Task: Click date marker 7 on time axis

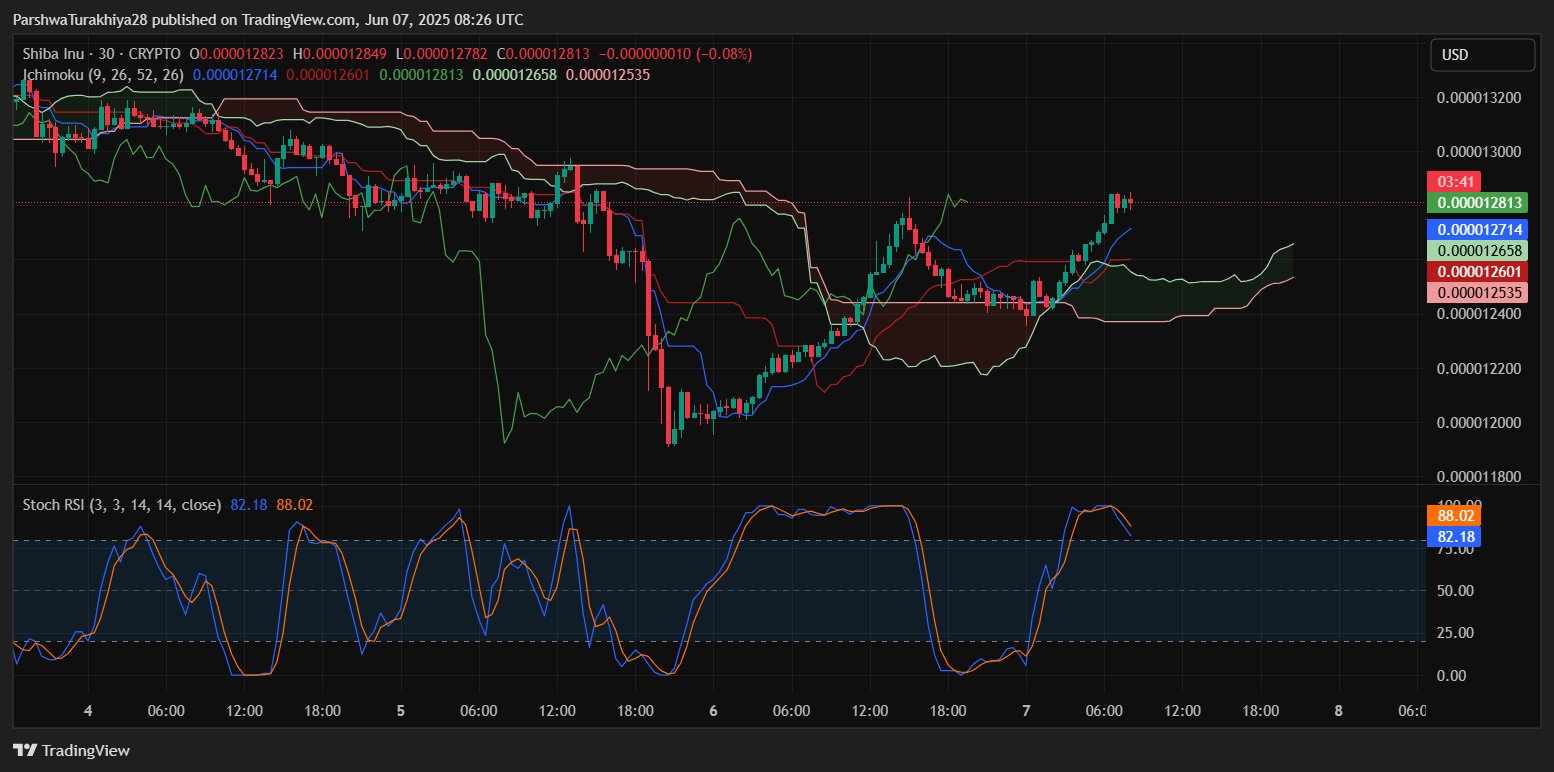Action: coord(1026,711)
